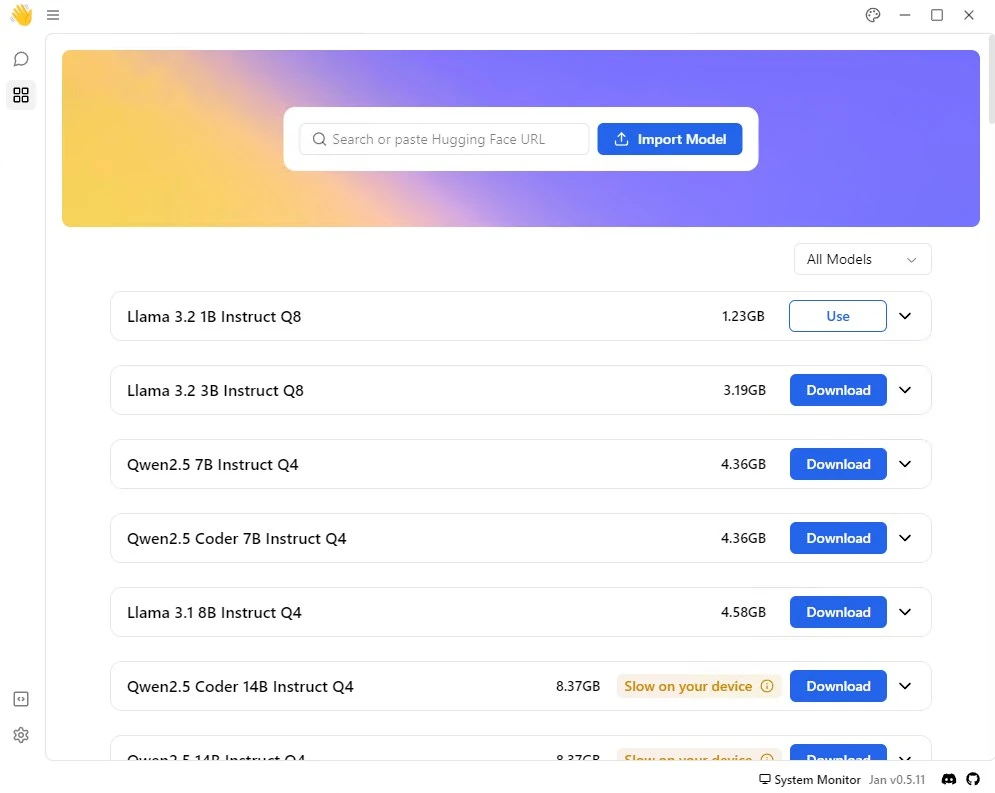
Task: Open the GitHub icon in status bar
Action: 973,779
